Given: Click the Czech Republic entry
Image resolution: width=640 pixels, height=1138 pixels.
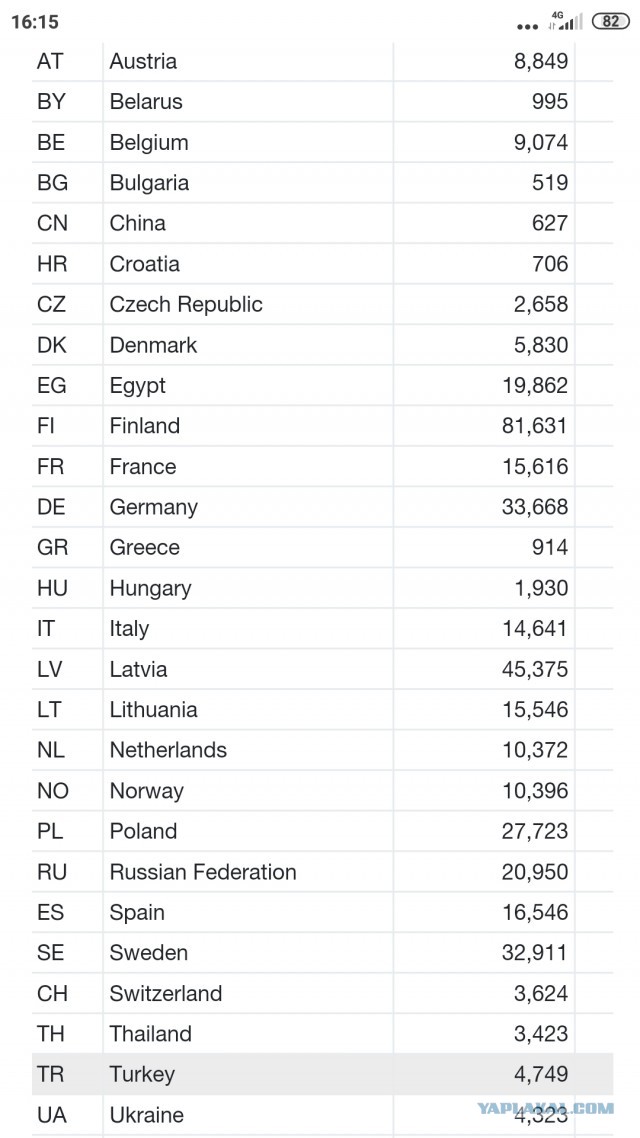Looking at the screenshot, I should coord(186,304).
